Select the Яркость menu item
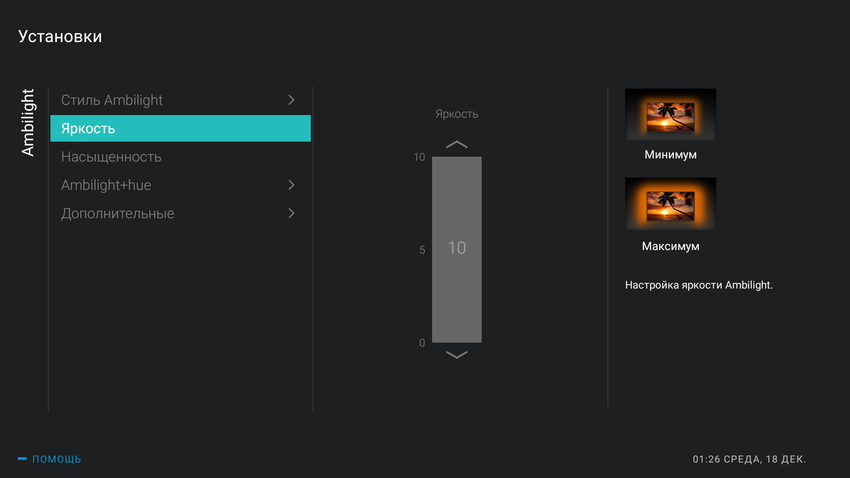The height and width of the screenshot is (478, 850). [180, 128]
